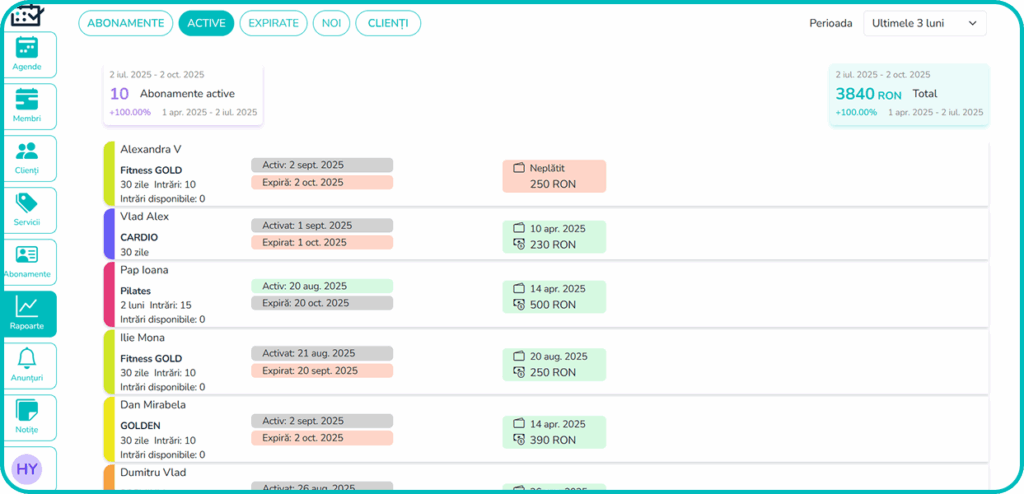Expand the Perioada dropdown Ultimele 3 luni
The width and height of the screenshot is (1024, 494).
pos(924,23)
